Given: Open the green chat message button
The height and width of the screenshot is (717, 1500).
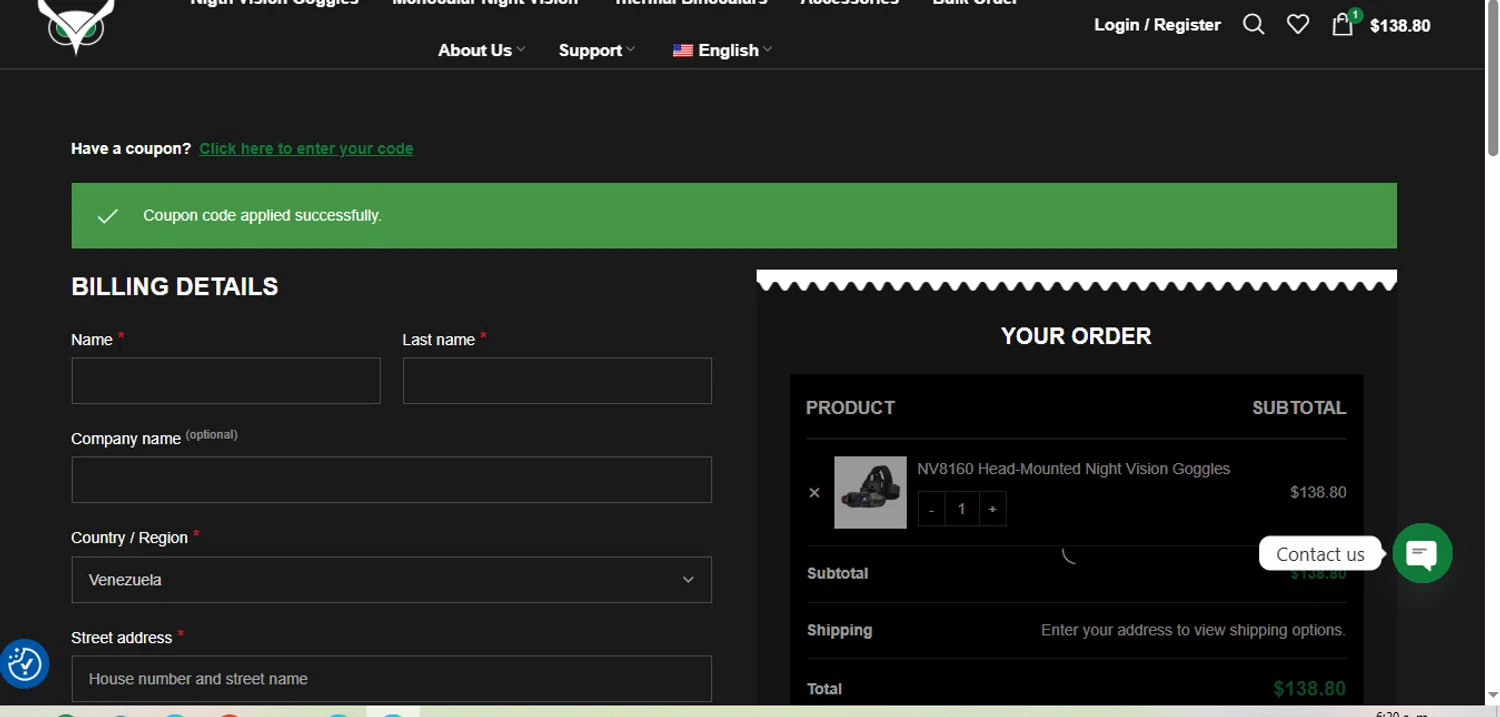Looking at the screenshot, I should [x=1422, y=553].
